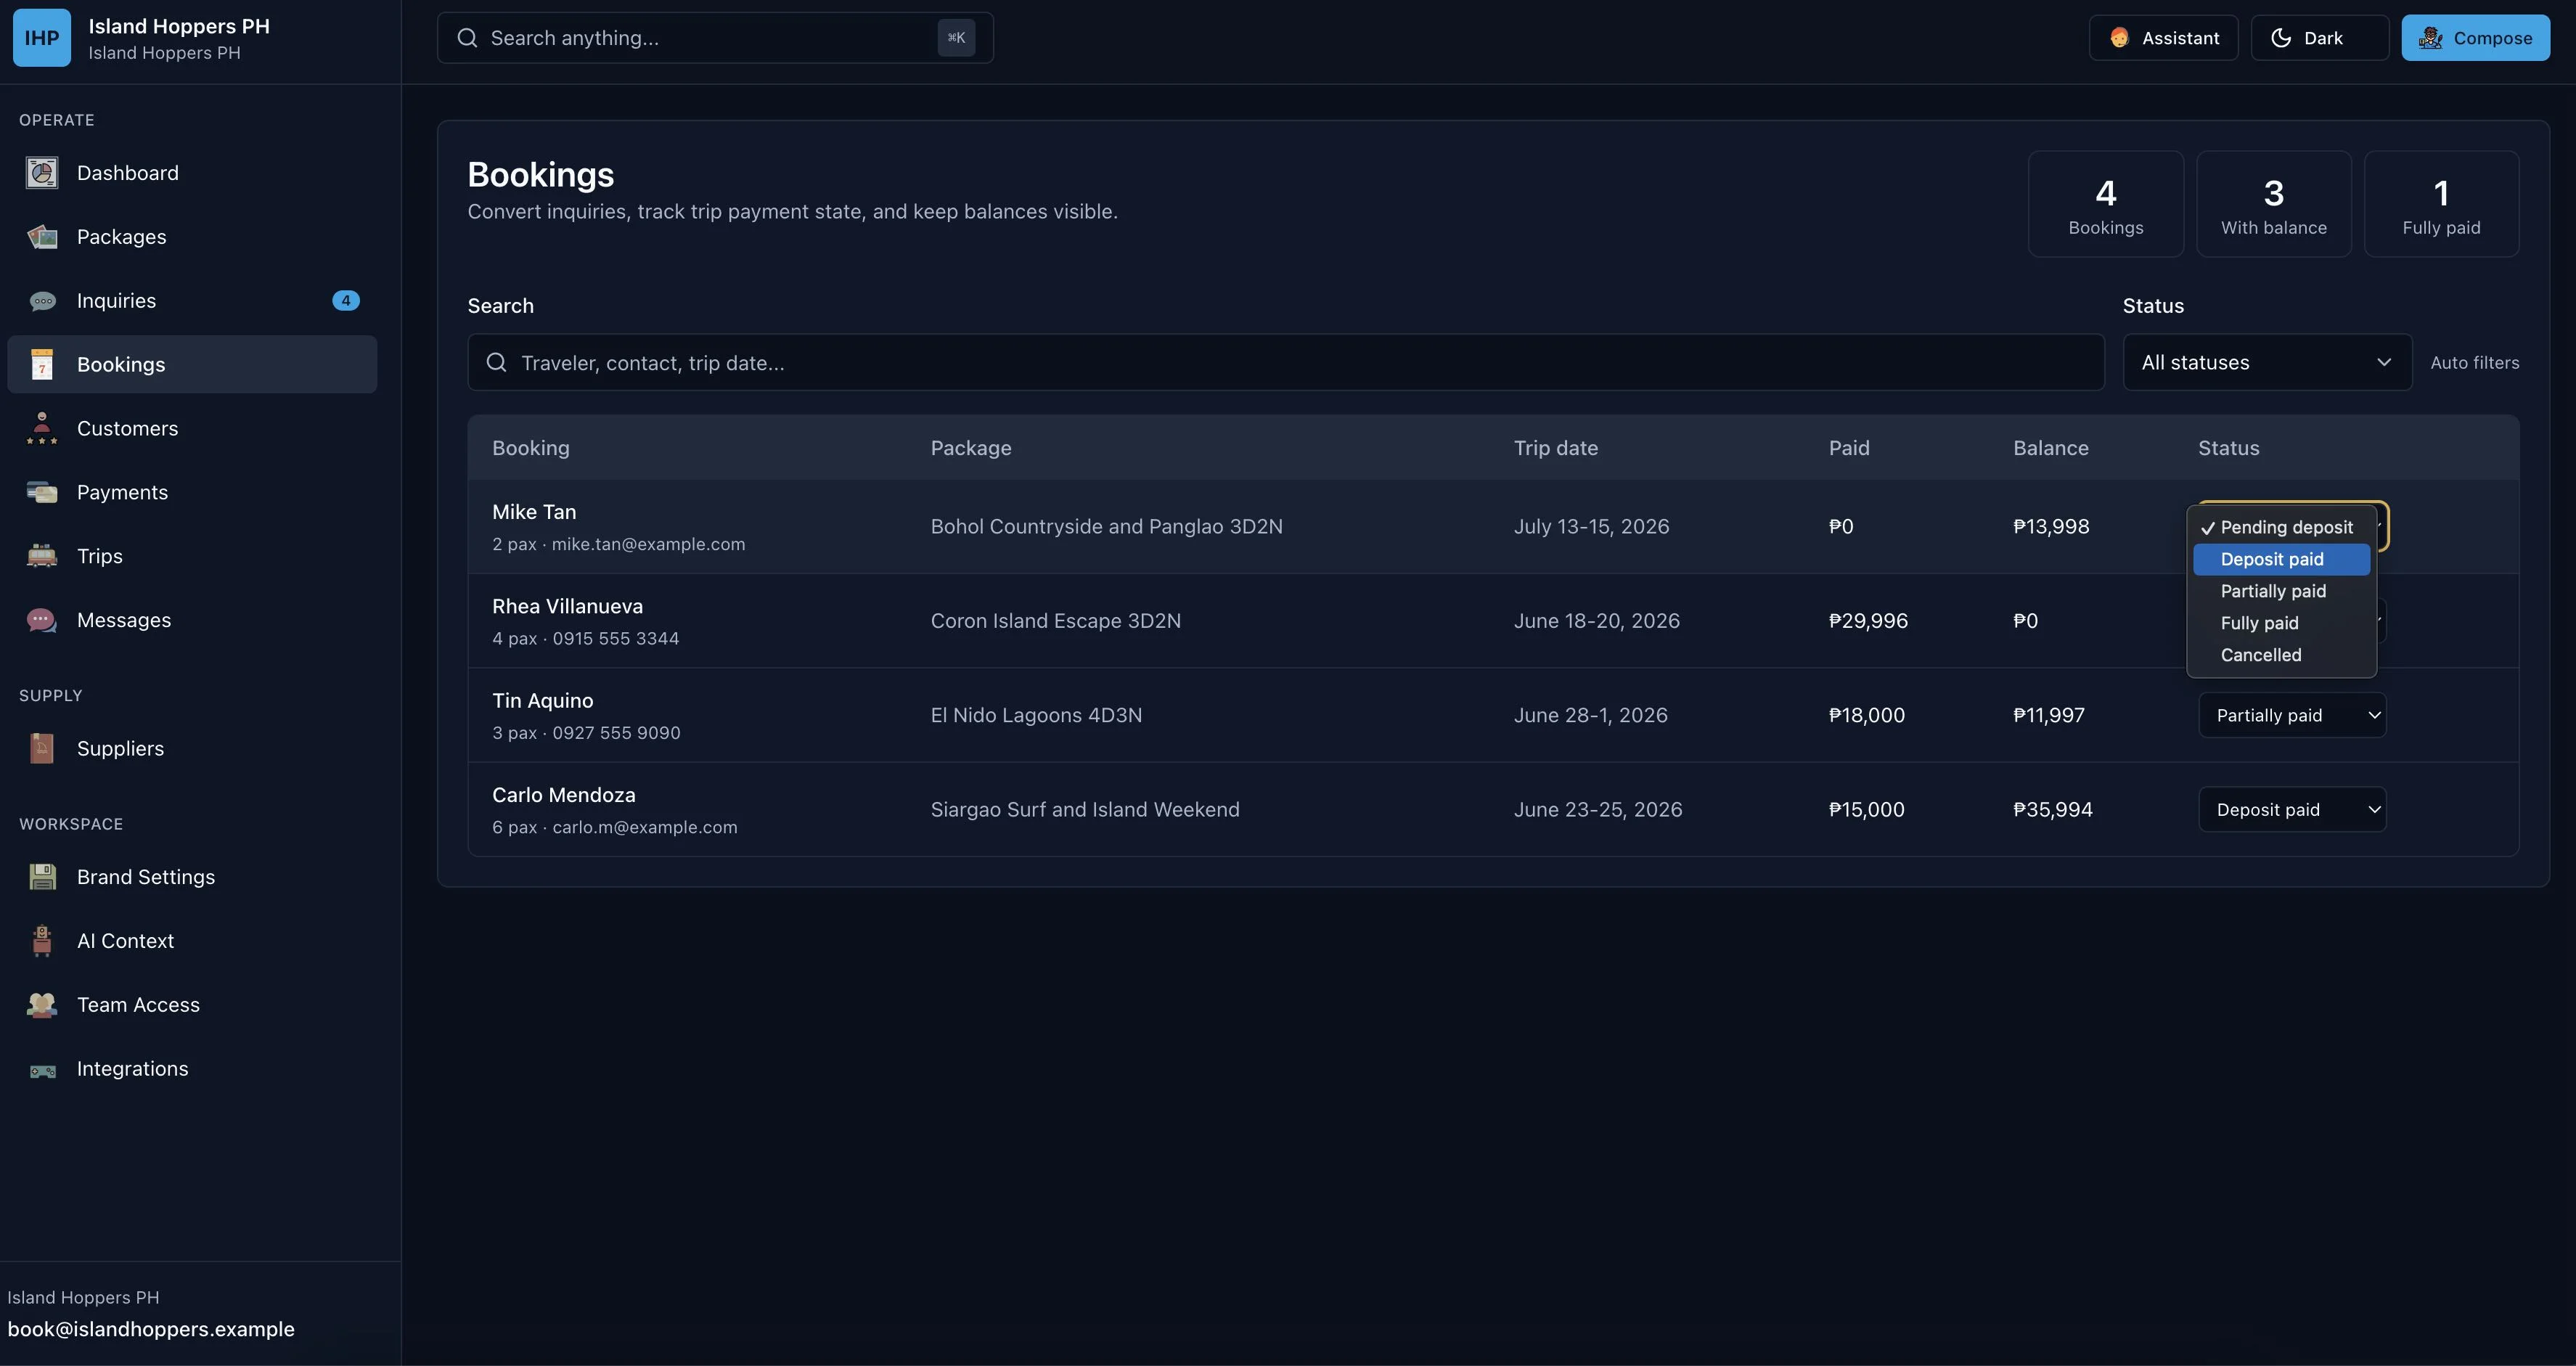Screen dimensions: 2576x1366
Task: Click the Traveler, contact, trip date search box
Action: [x=1285, y=362]
